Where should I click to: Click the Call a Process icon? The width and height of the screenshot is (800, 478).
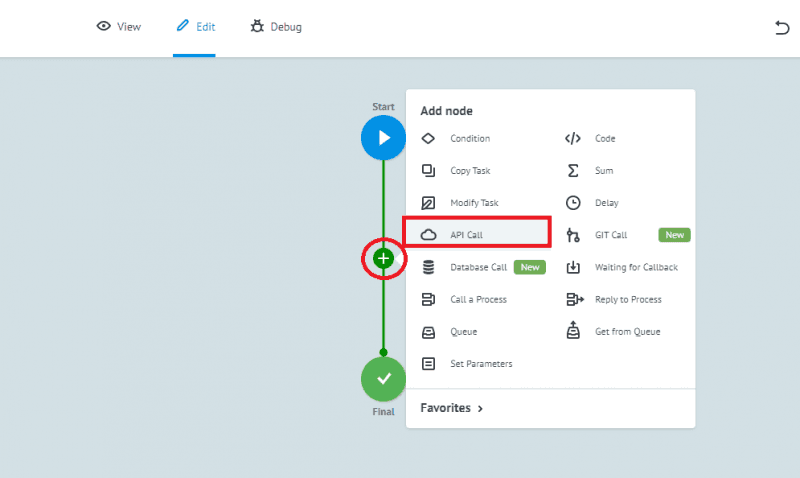(x=428, y=299)
